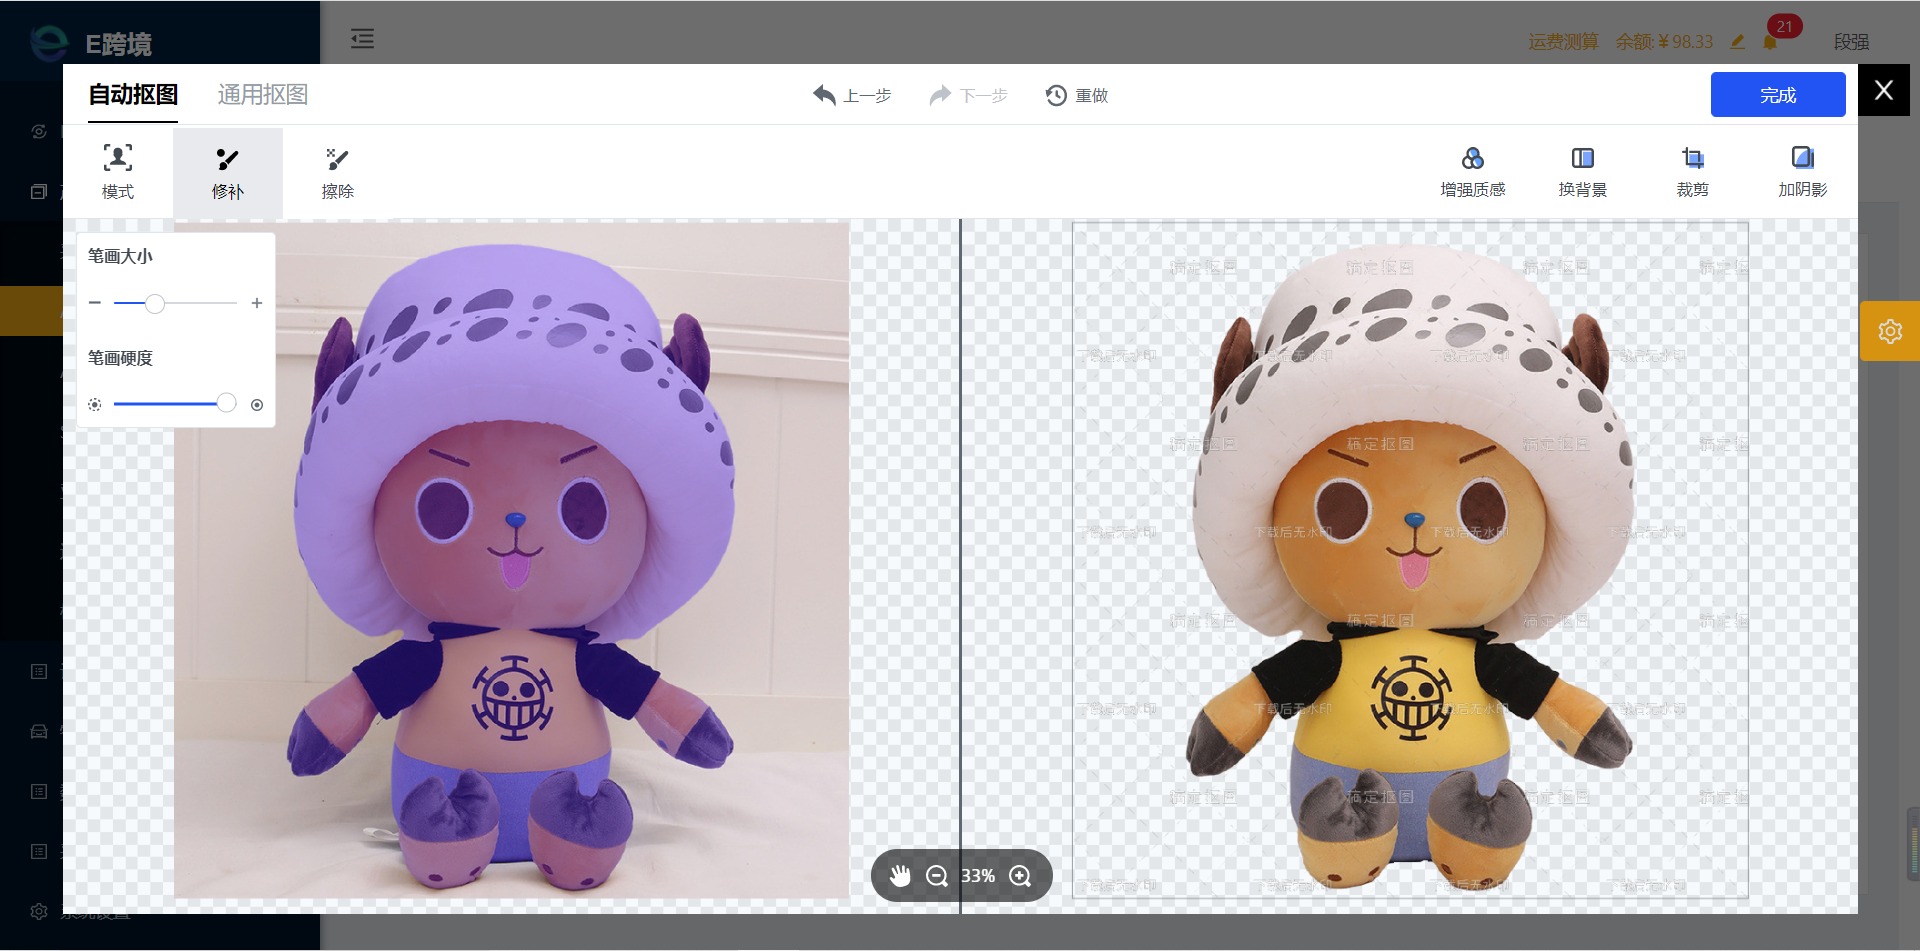Click 上一步 undo button
Viewport: 1920px width, 951px height.
[851, 95]
